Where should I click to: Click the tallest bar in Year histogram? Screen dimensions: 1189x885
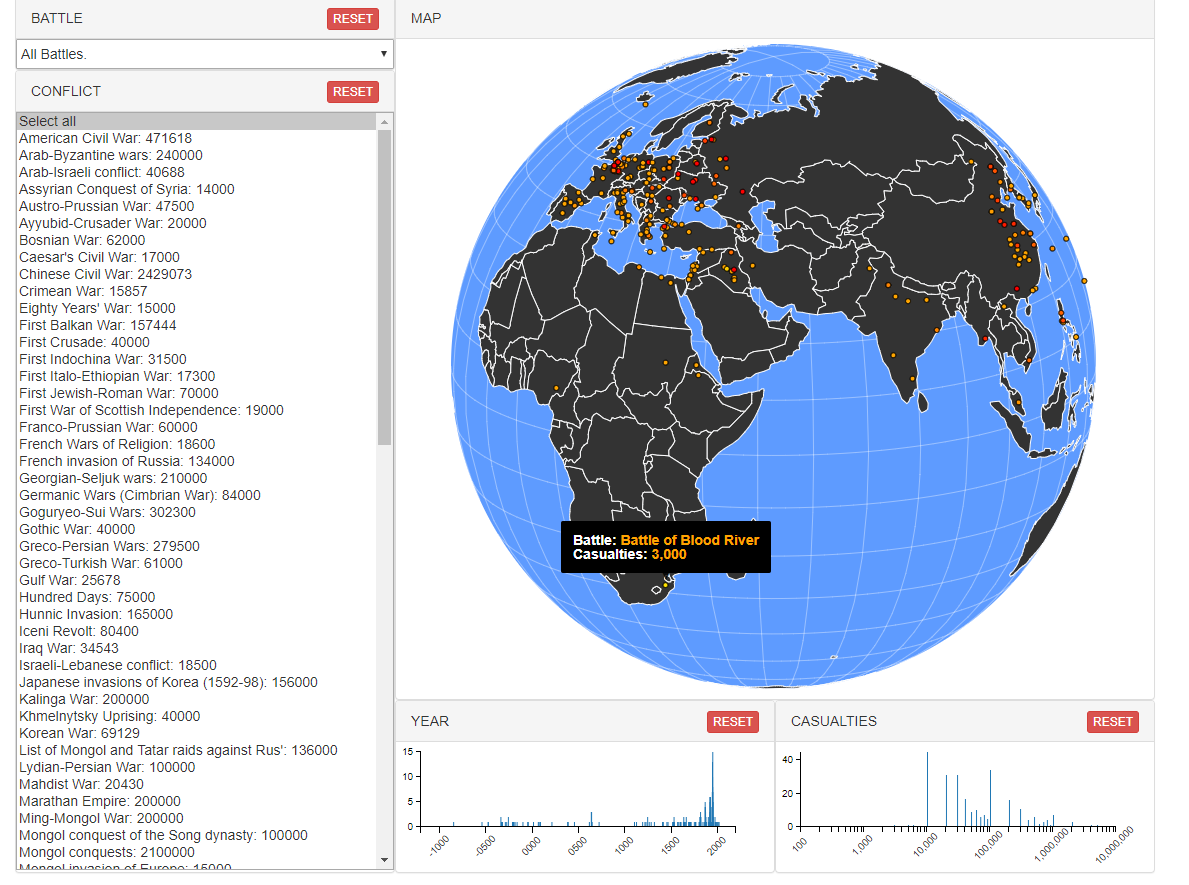(x=713, y=789)
